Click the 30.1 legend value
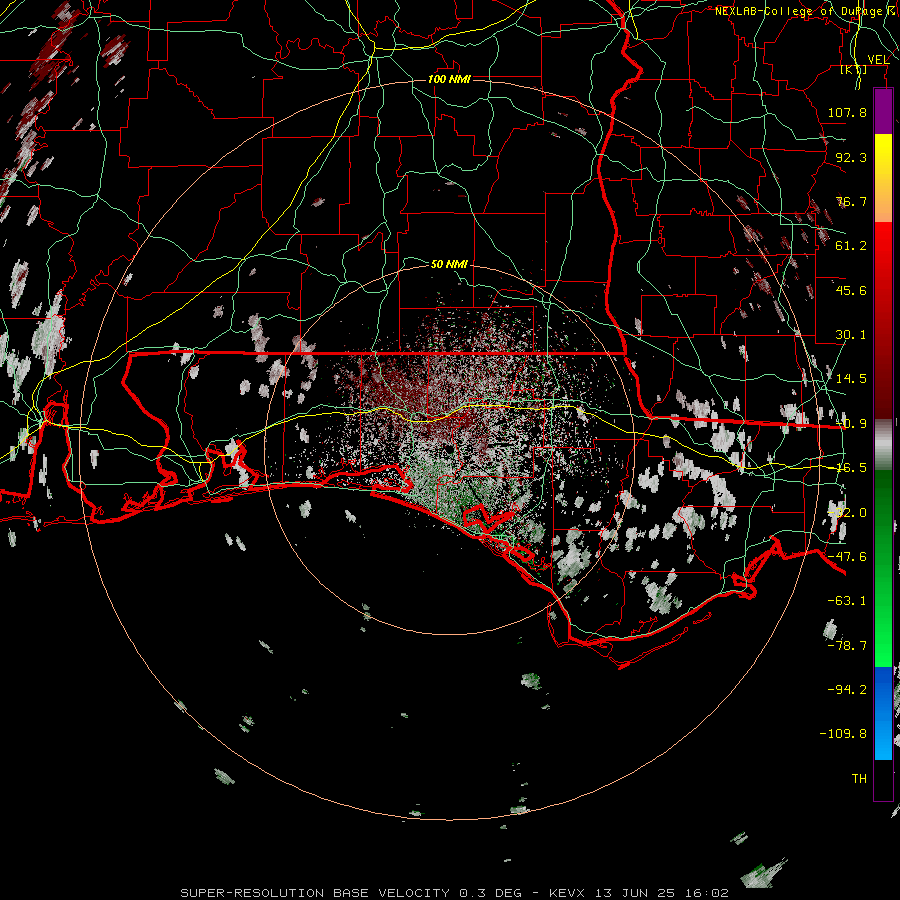 851,335
